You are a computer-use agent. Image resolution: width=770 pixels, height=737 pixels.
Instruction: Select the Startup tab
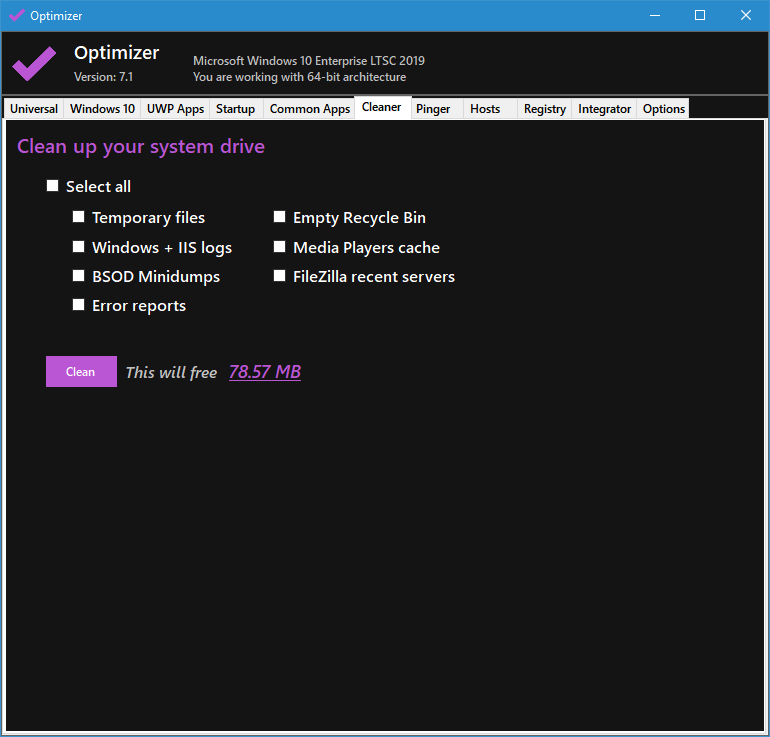[236, 109]
